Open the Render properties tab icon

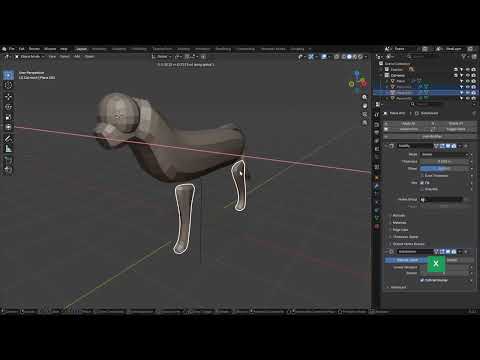pos(377,125)
